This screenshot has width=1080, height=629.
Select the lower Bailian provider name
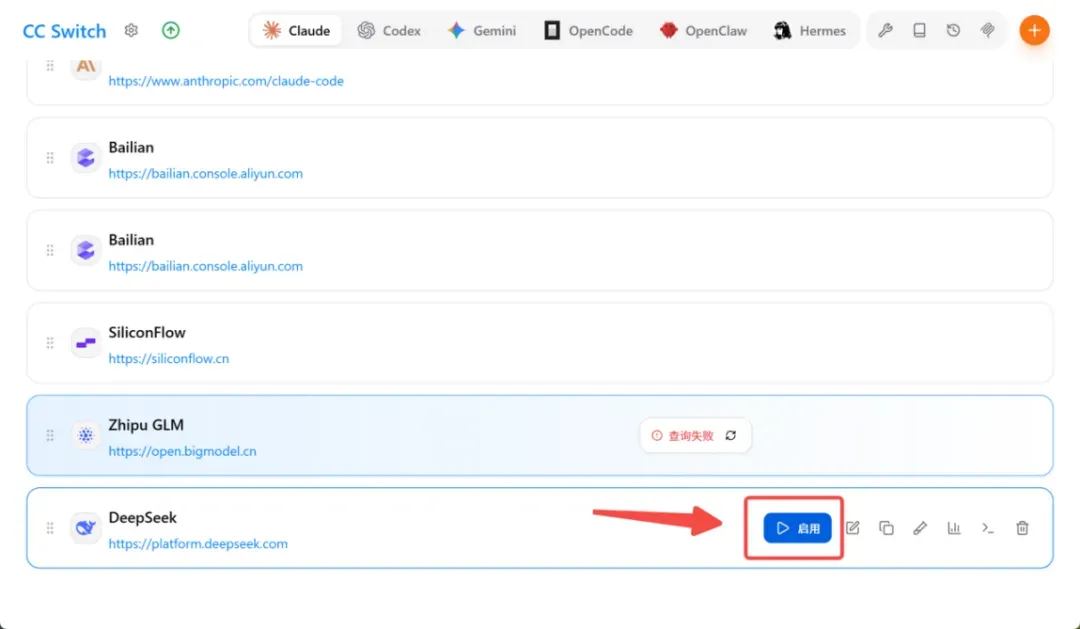click(131, 240)
